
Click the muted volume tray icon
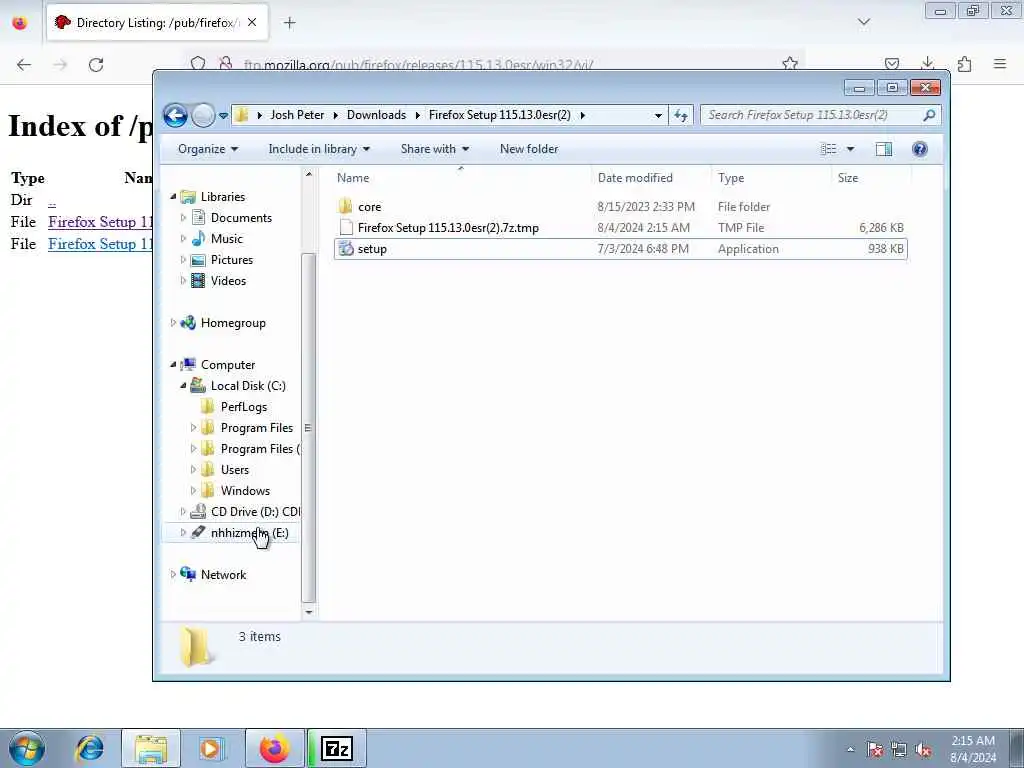pyautogui.click(x=923, y=750)
